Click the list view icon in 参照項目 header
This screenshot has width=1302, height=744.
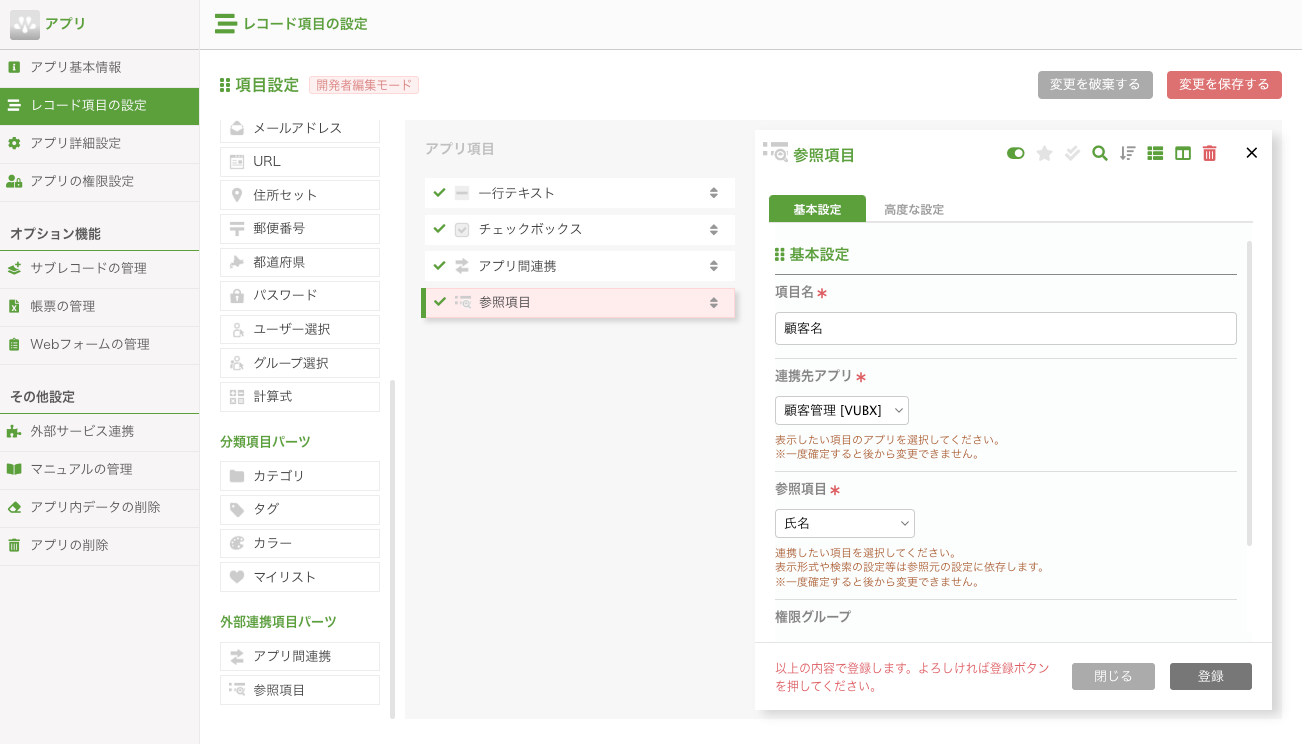click(x=1155, y=153)
